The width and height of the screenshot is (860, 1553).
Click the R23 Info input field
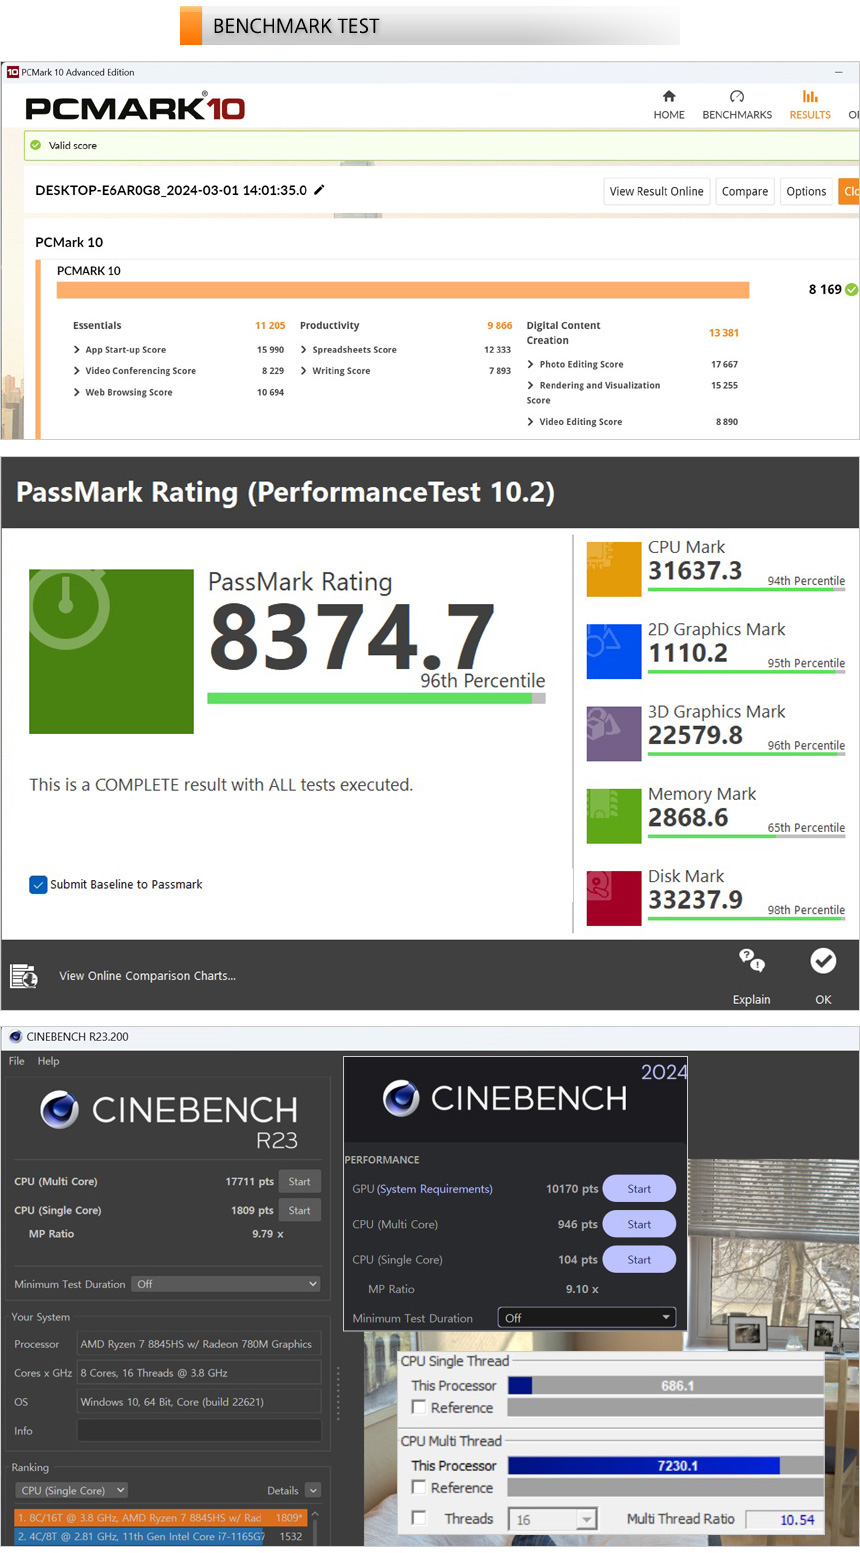(x=199, y=1430)
